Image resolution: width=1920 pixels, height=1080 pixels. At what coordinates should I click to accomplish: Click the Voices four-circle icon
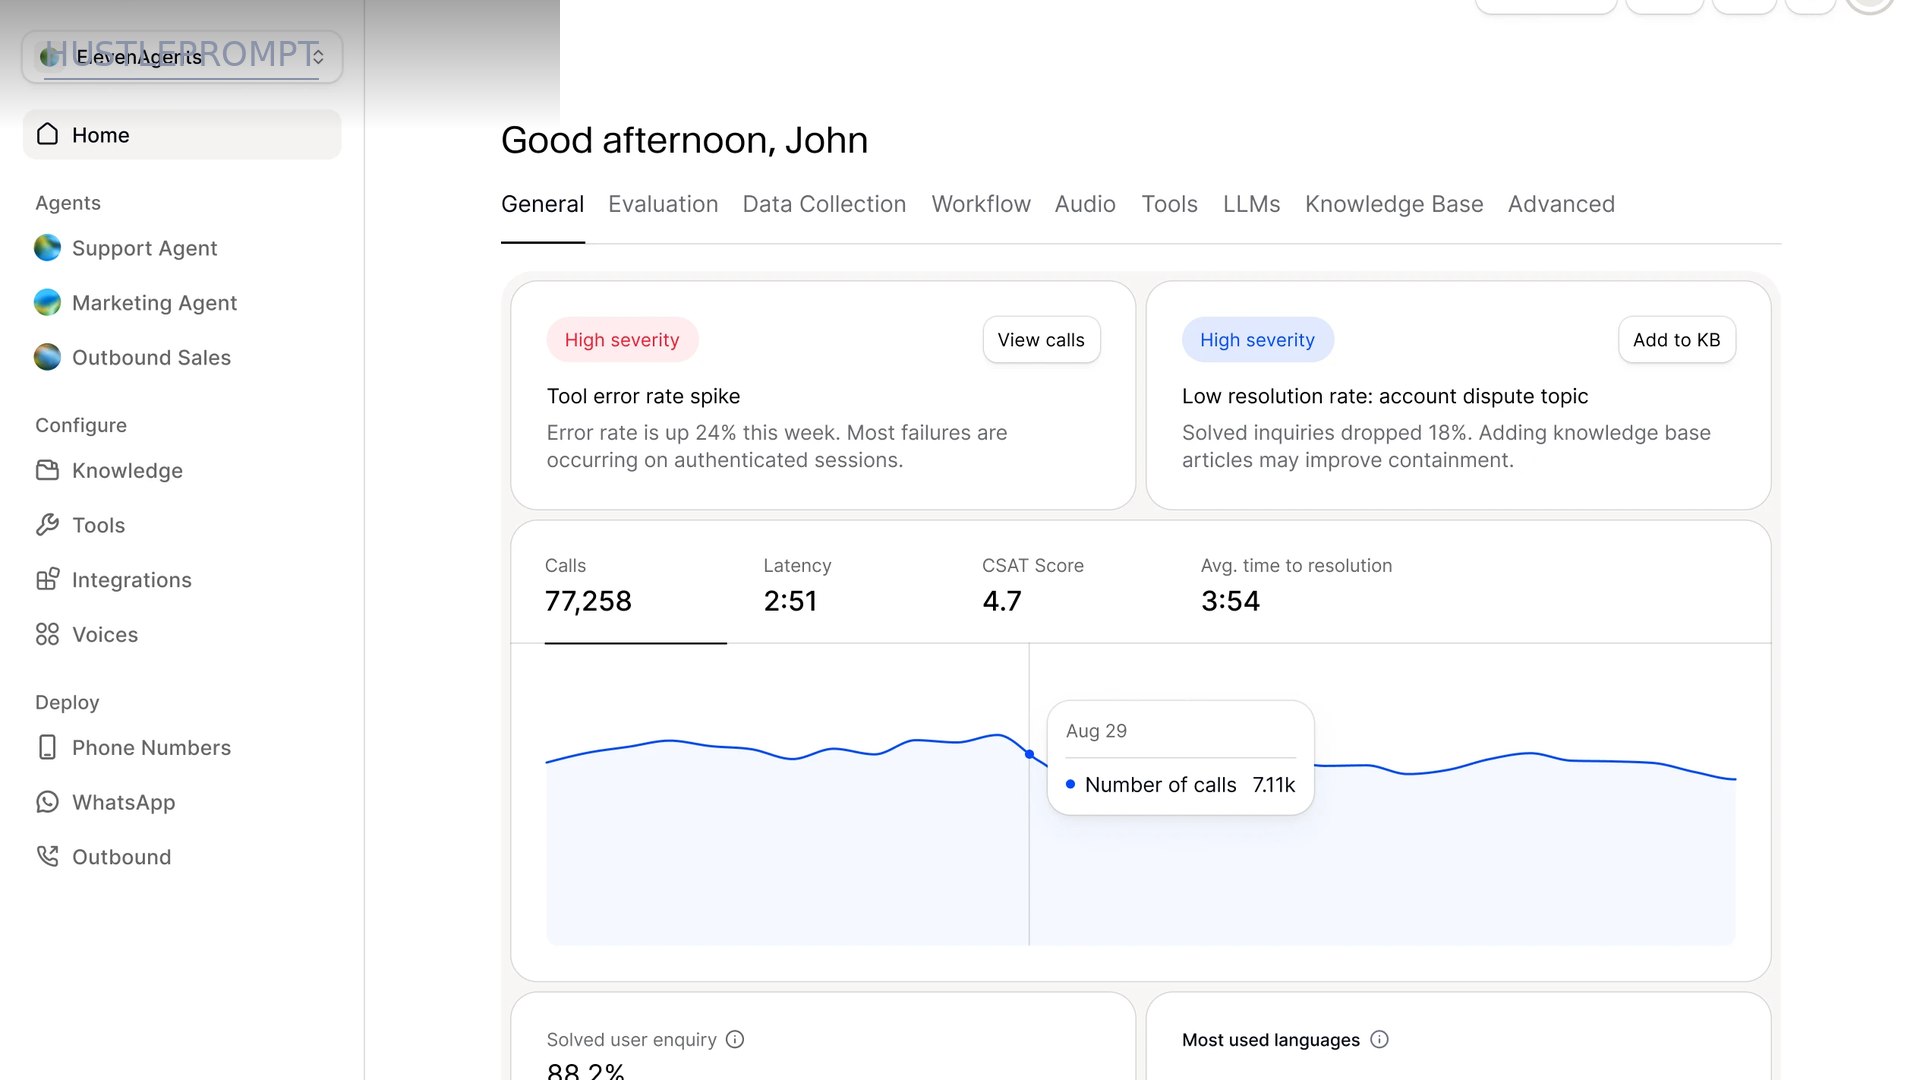coord(47,634)
